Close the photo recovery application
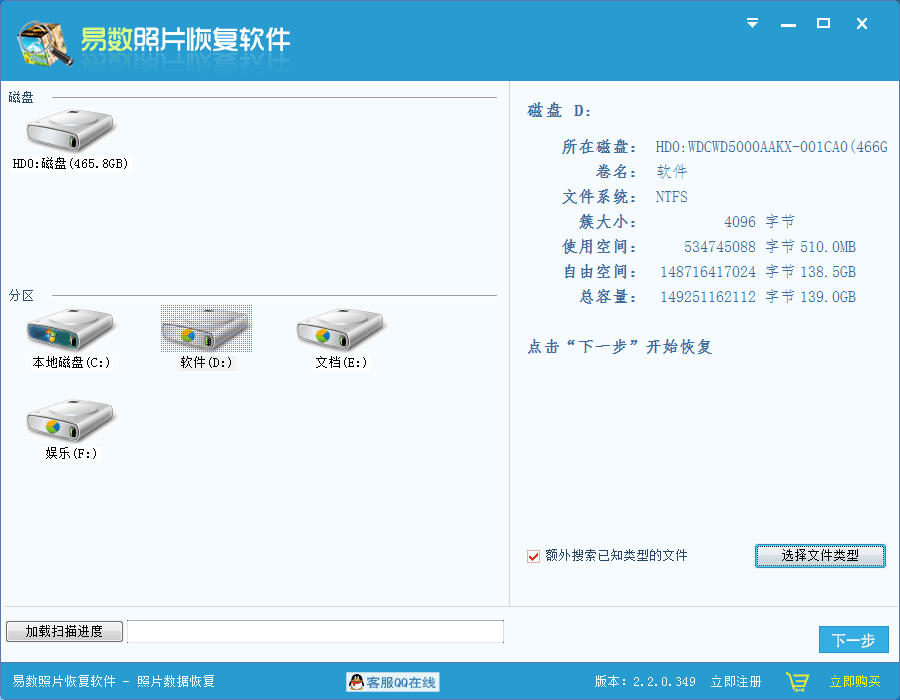 tap(862, 23)
